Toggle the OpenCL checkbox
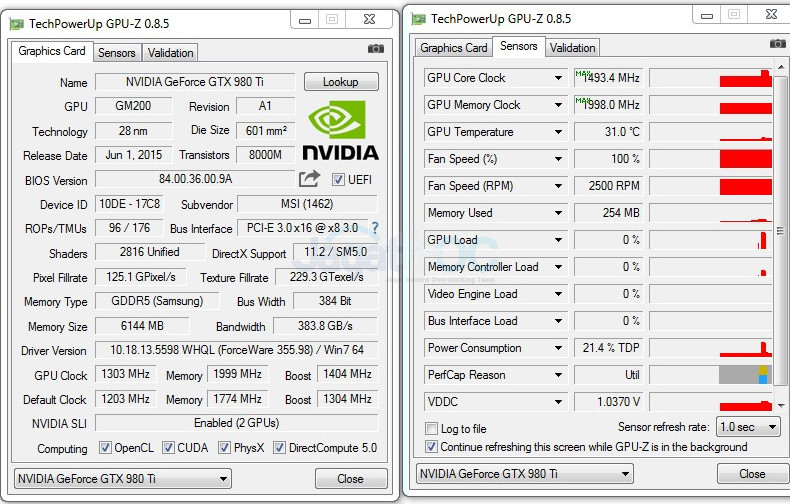The height and width of the screenshot is (504, 790). pyautogui.click(x=105, y=448)
